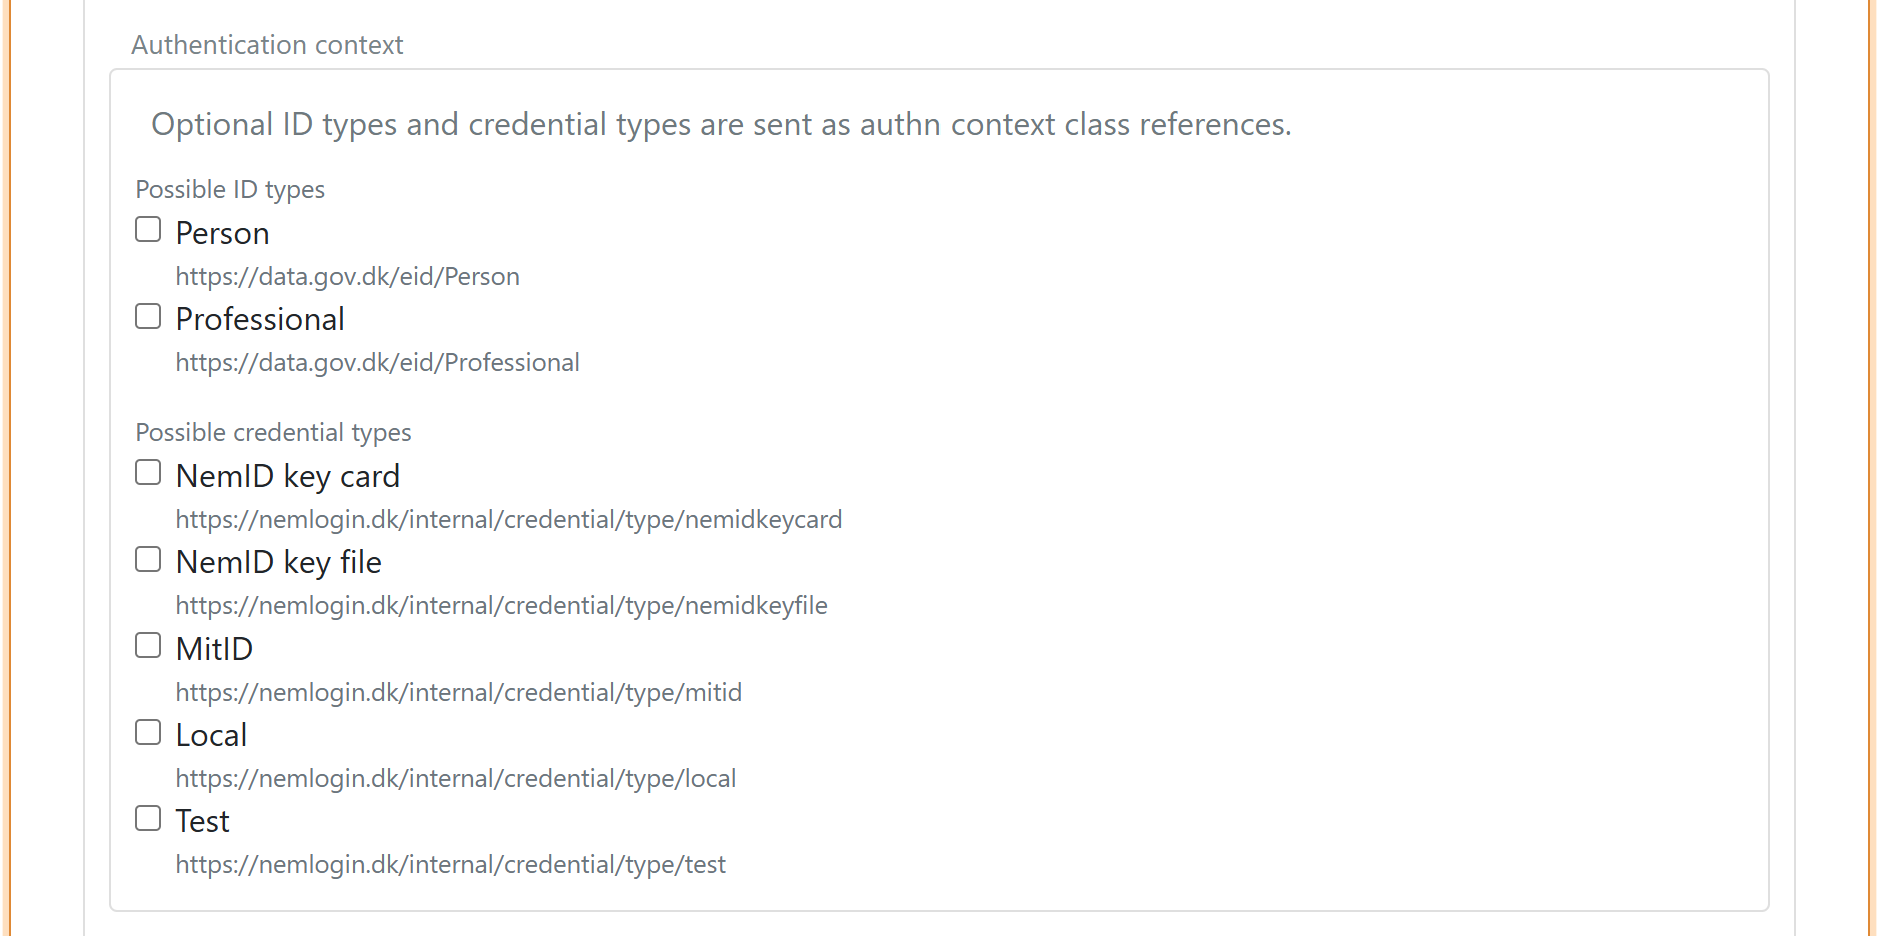Select the MitID credential type
Viewport: 1880px width, 936px height.
click(x=147, y=645)
